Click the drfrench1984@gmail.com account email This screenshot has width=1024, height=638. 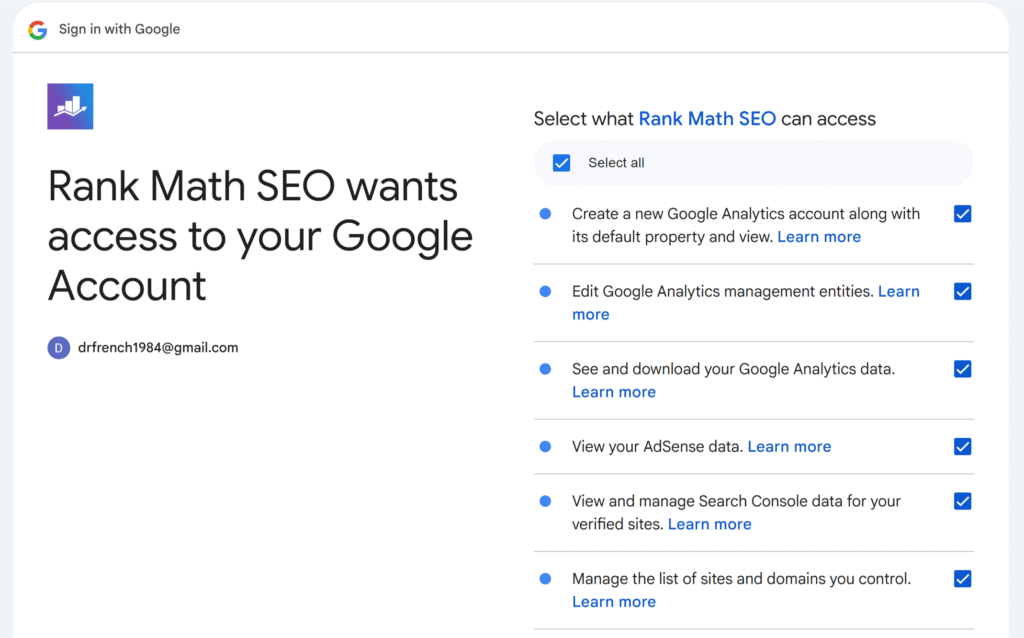pyautogui.click(x=158, y=347)
